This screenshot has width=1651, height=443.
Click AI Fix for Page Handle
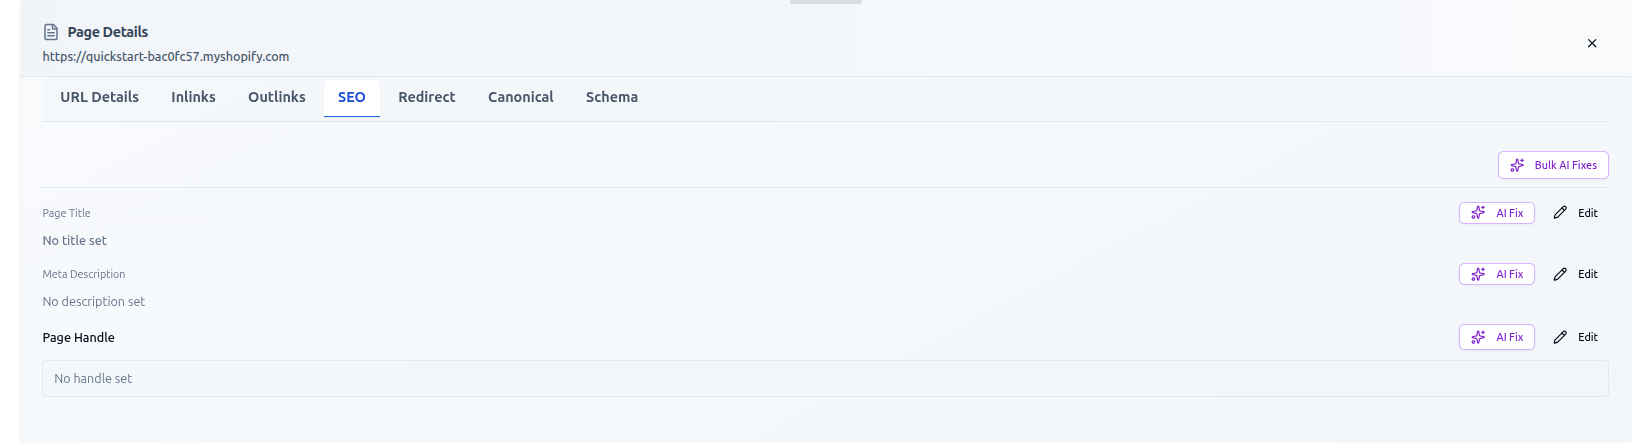click(1496, 337)
